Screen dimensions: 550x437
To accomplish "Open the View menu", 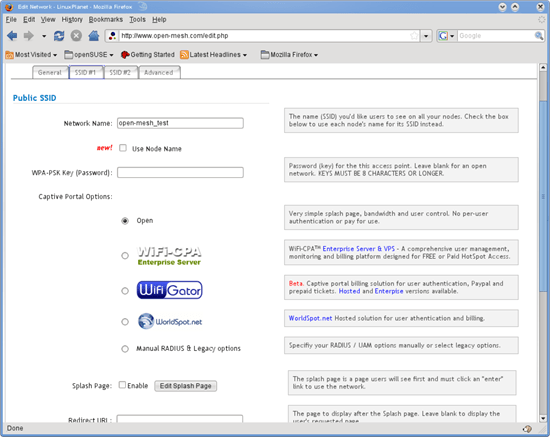I will 48,20.
